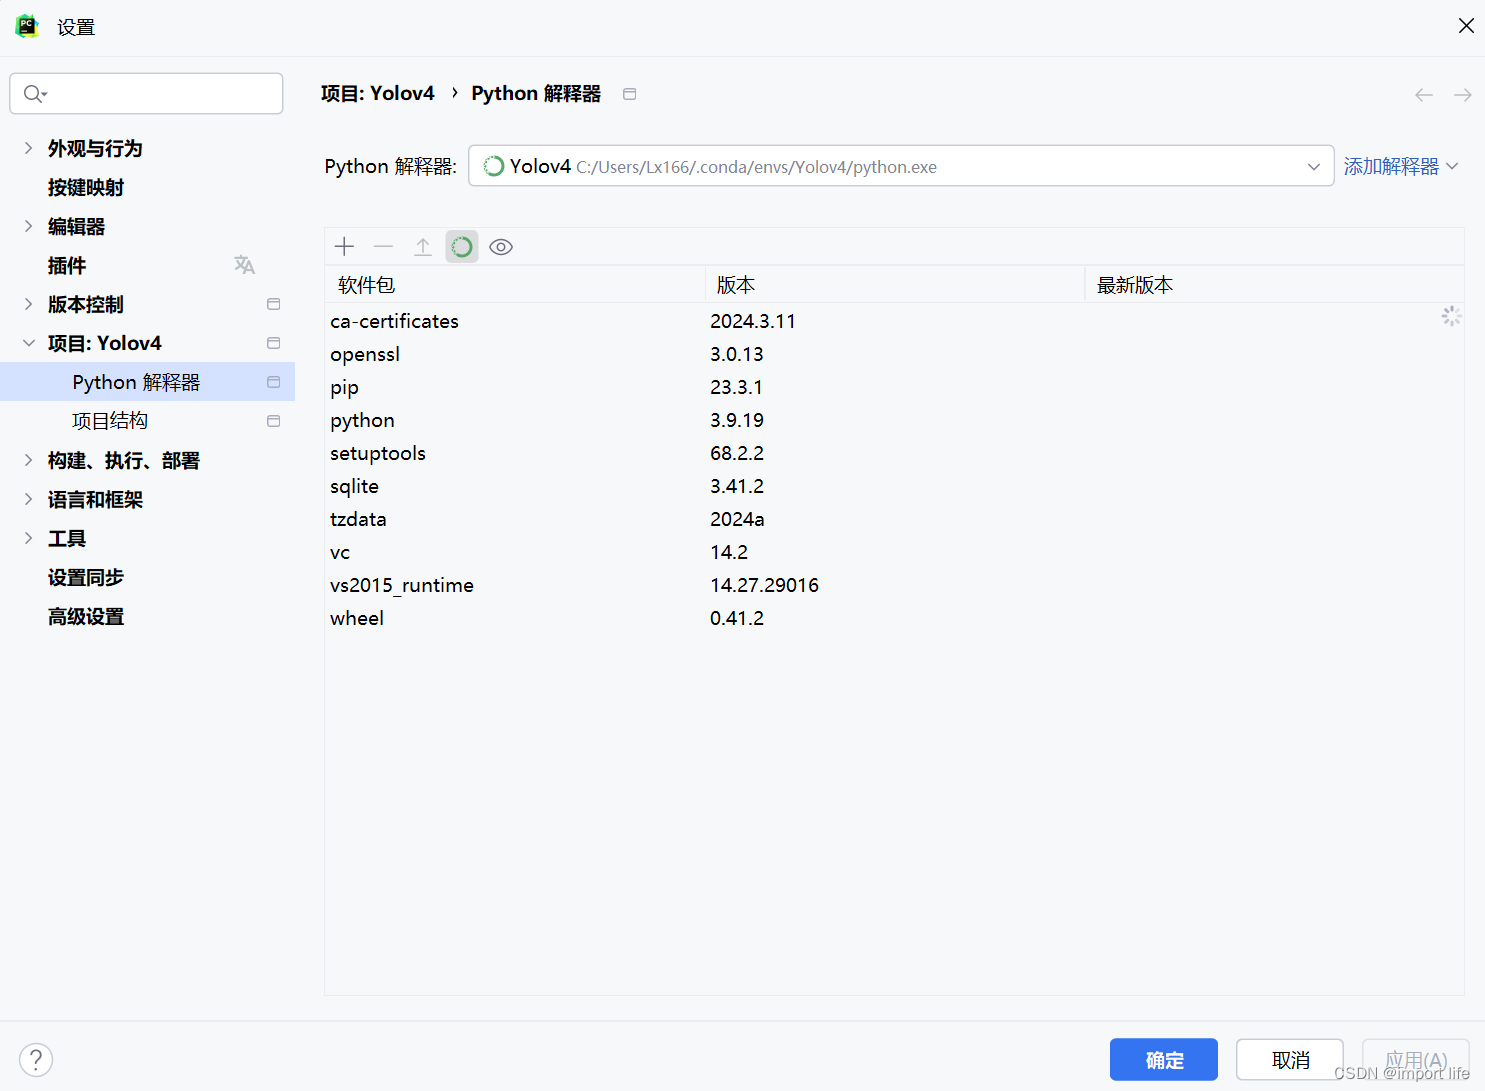Click the 确定 button
The height and width of the screenshot is (1091, 1485).
pyautogui.click(x=1164, y=1060)
